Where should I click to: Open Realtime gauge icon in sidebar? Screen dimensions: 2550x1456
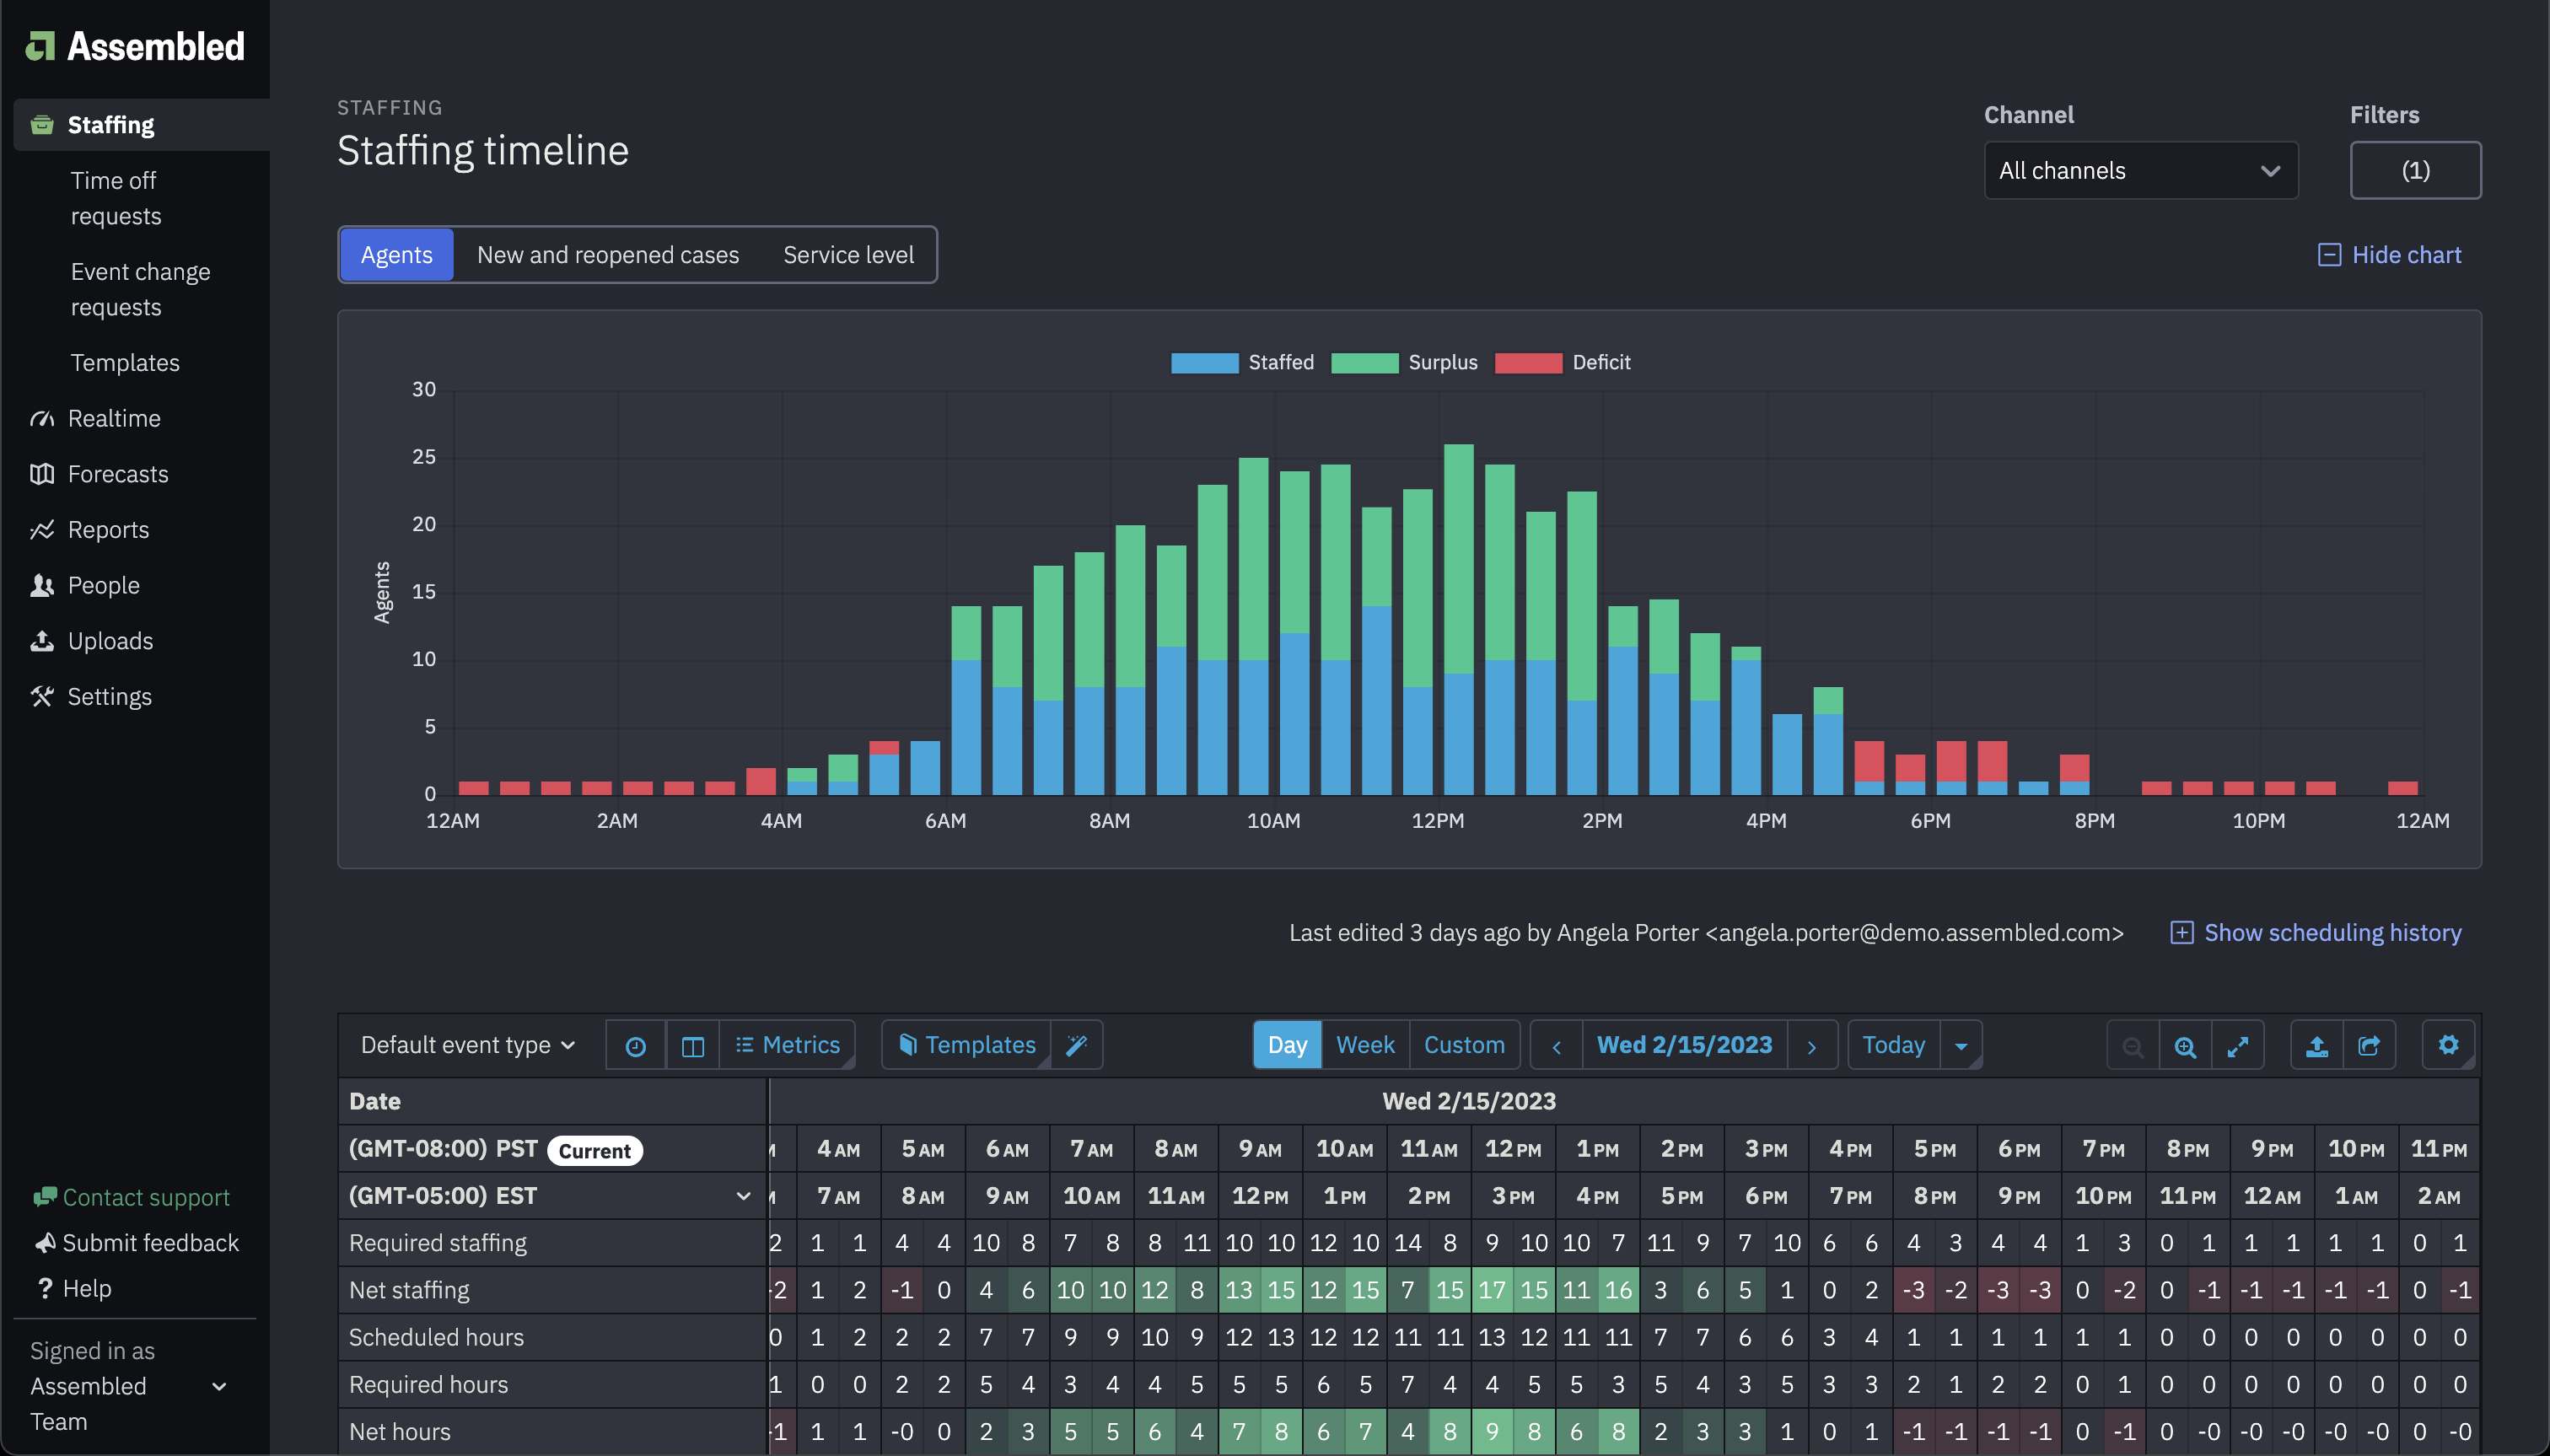[42, 418]
